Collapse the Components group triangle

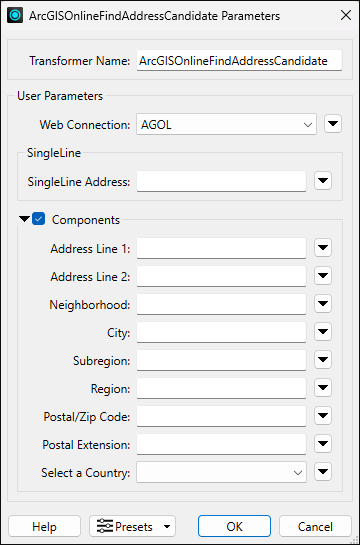coord(24,219)
